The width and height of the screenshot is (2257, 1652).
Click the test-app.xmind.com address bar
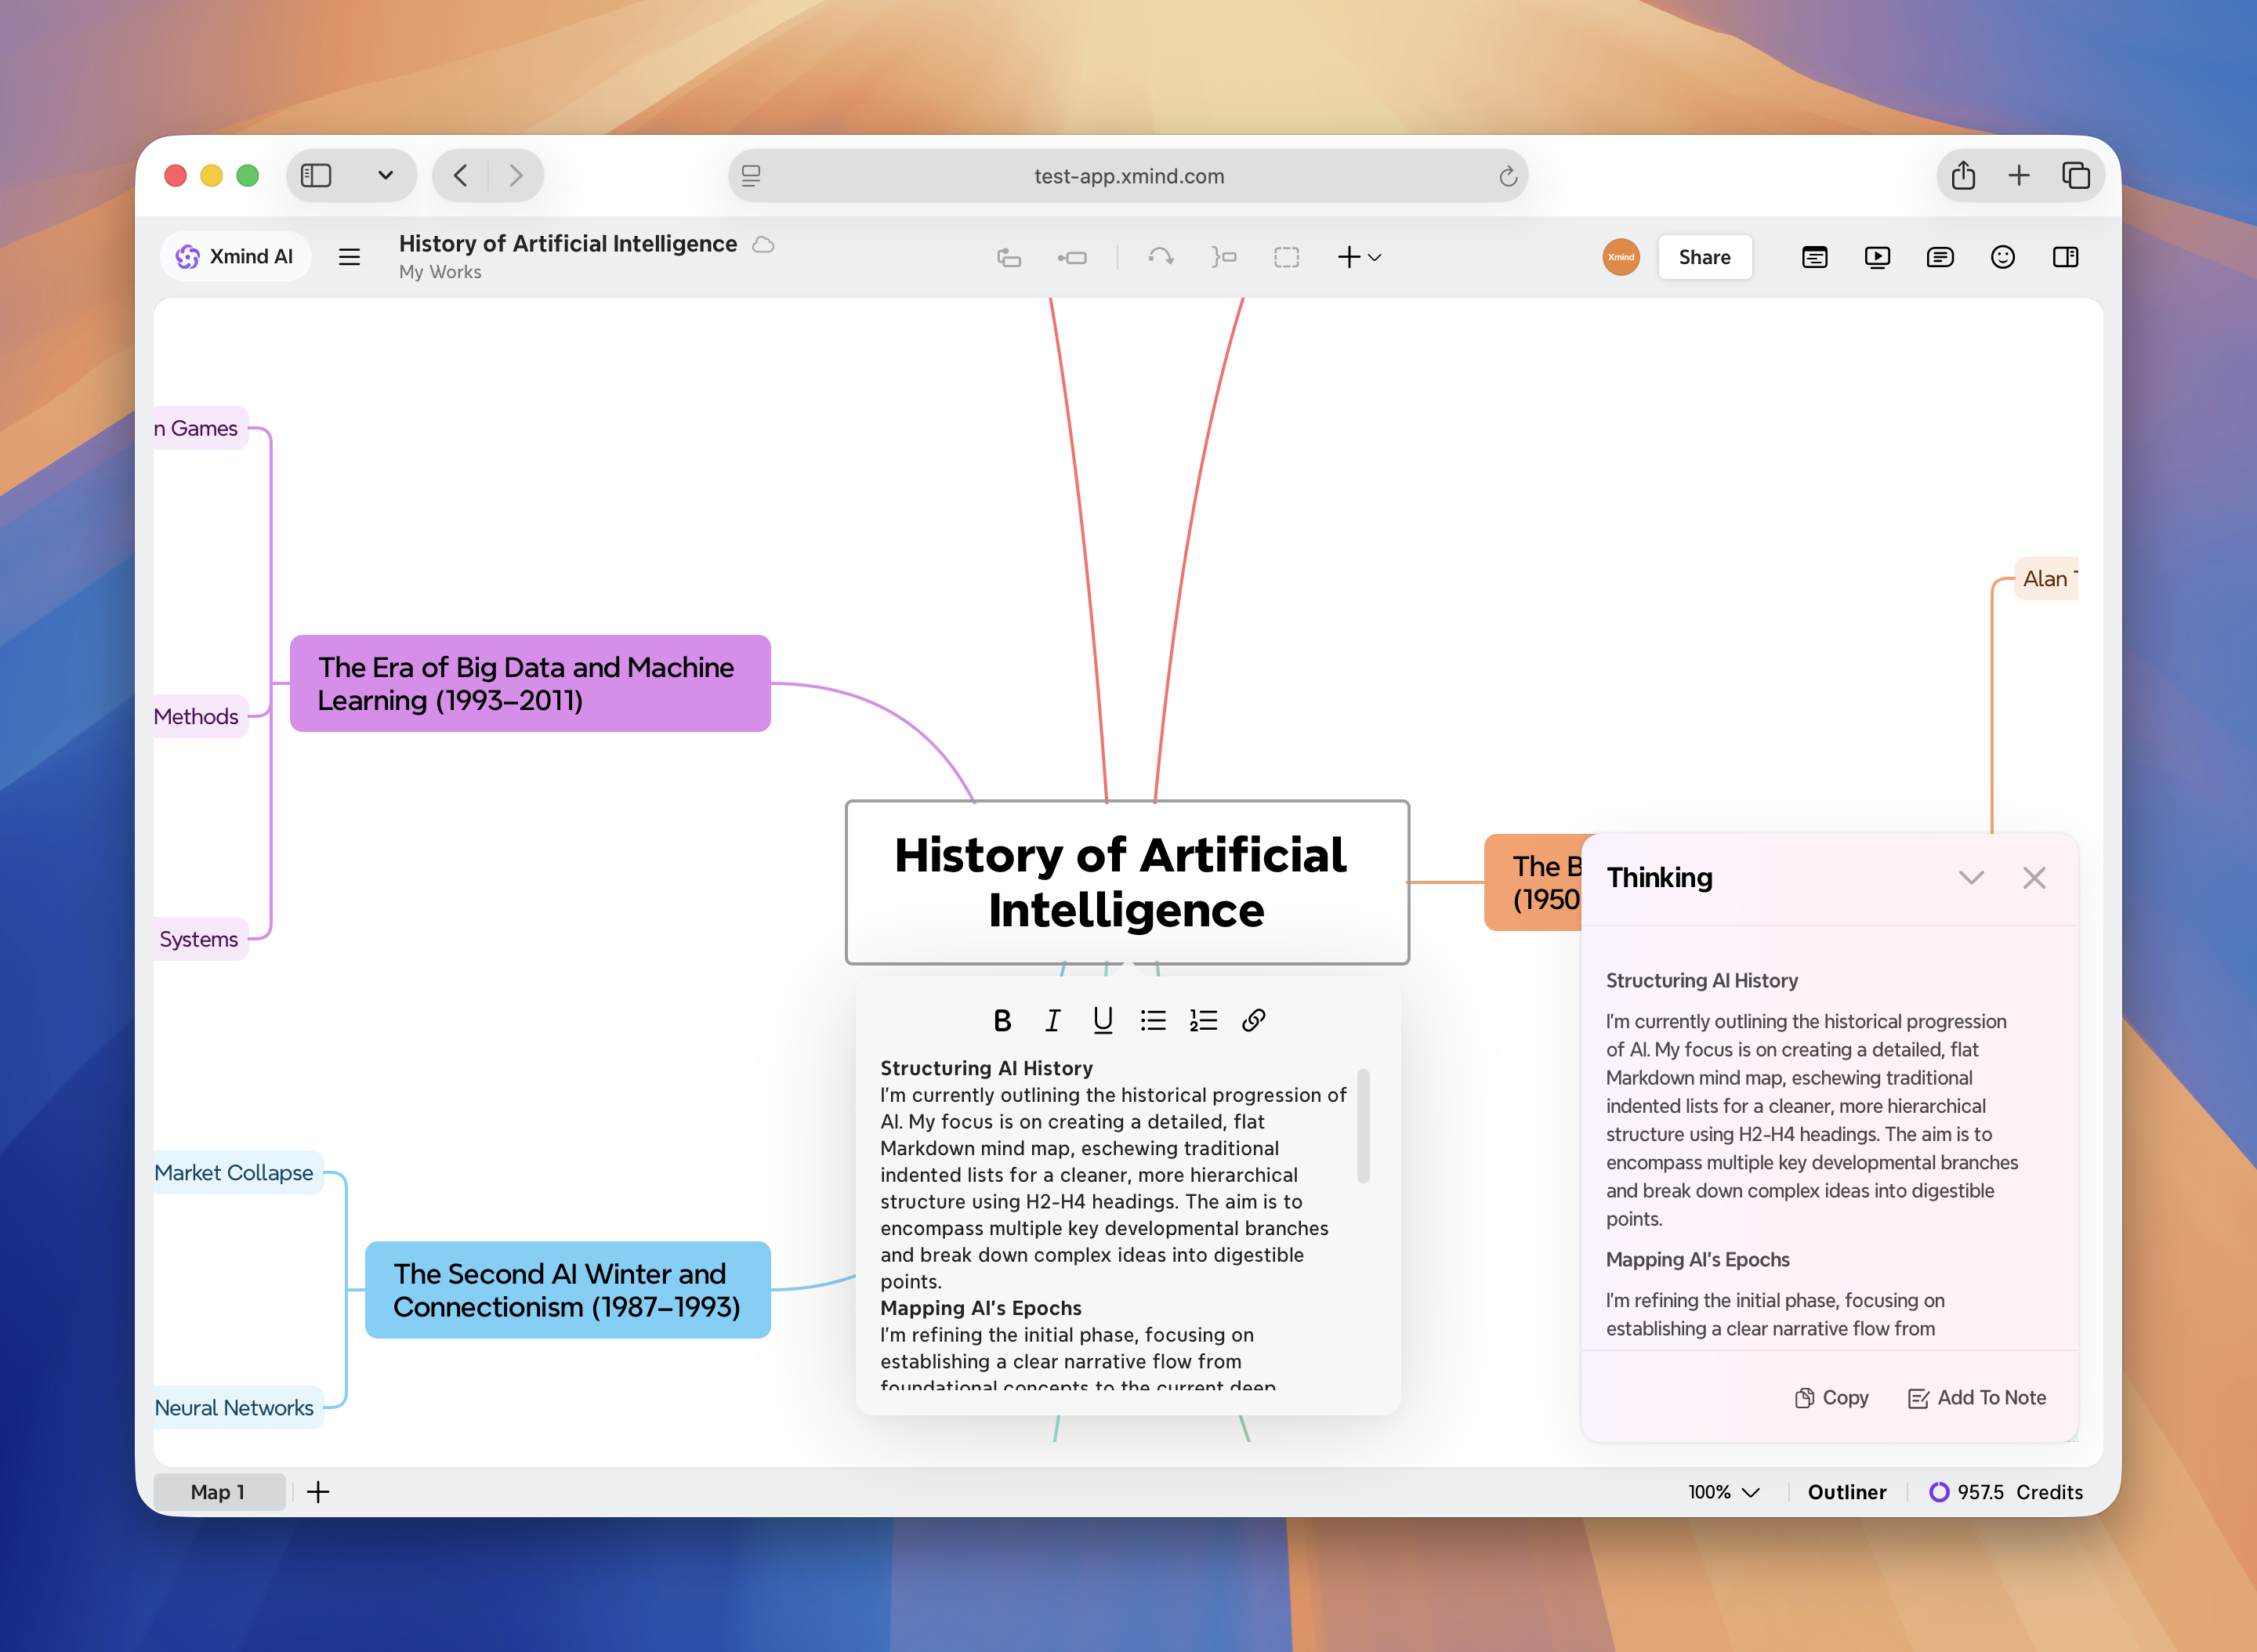[1128, 176]
